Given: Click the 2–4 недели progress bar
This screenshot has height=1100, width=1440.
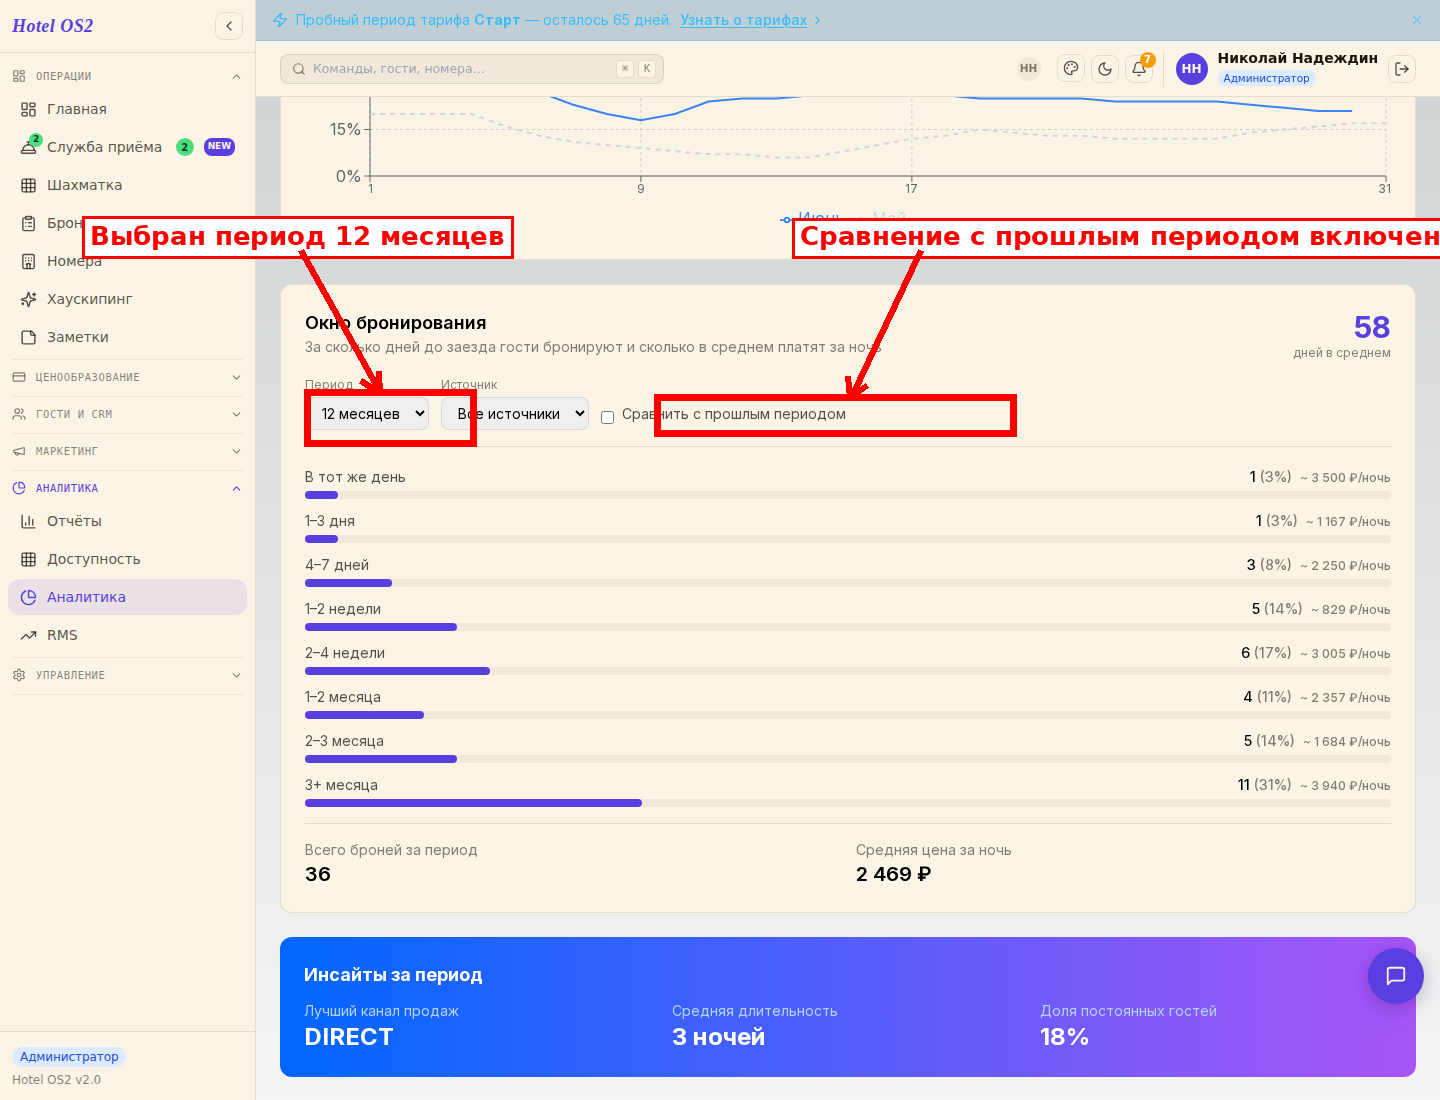Looking at the screenshot, I should pyautogui.click(x=848, y=671).
